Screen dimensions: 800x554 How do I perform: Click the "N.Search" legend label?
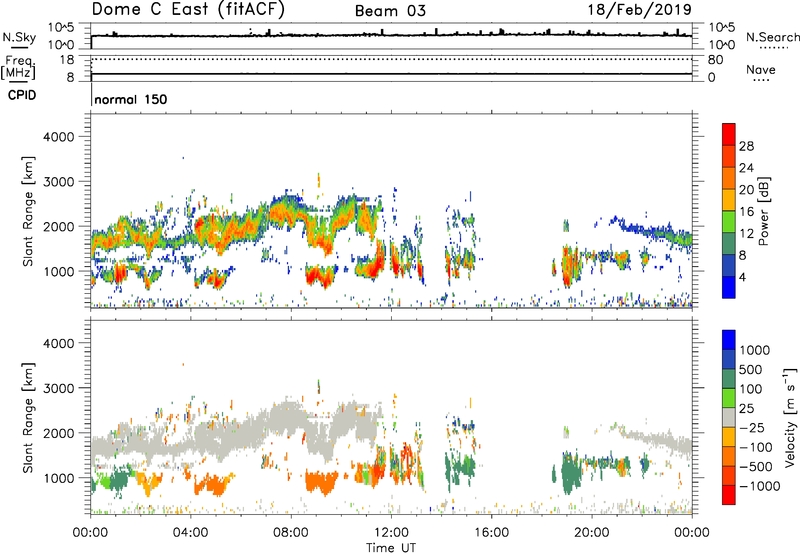pos(772,37)
